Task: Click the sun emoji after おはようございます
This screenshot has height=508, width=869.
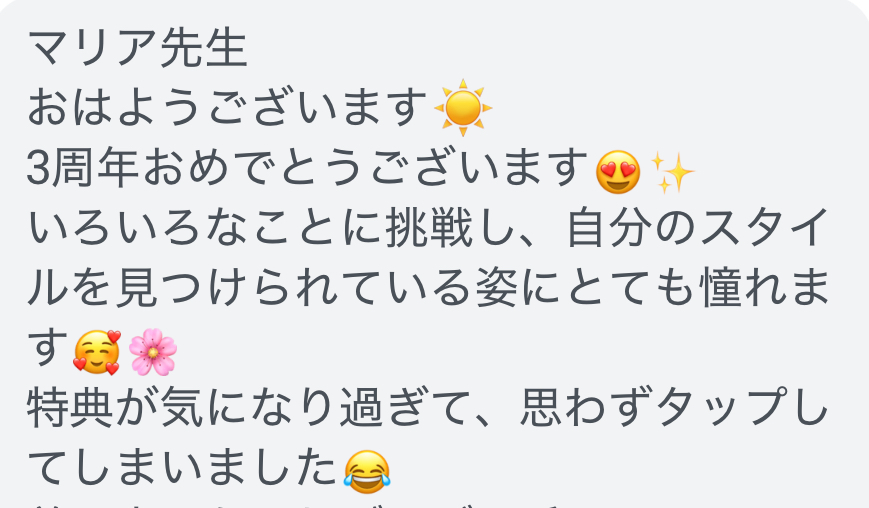Action: 463,107
